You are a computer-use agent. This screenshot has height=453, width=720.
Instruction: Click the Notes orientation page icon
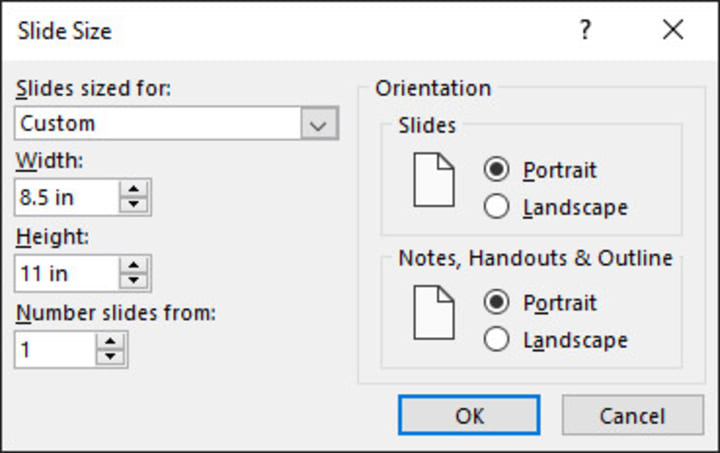point(434,313)
